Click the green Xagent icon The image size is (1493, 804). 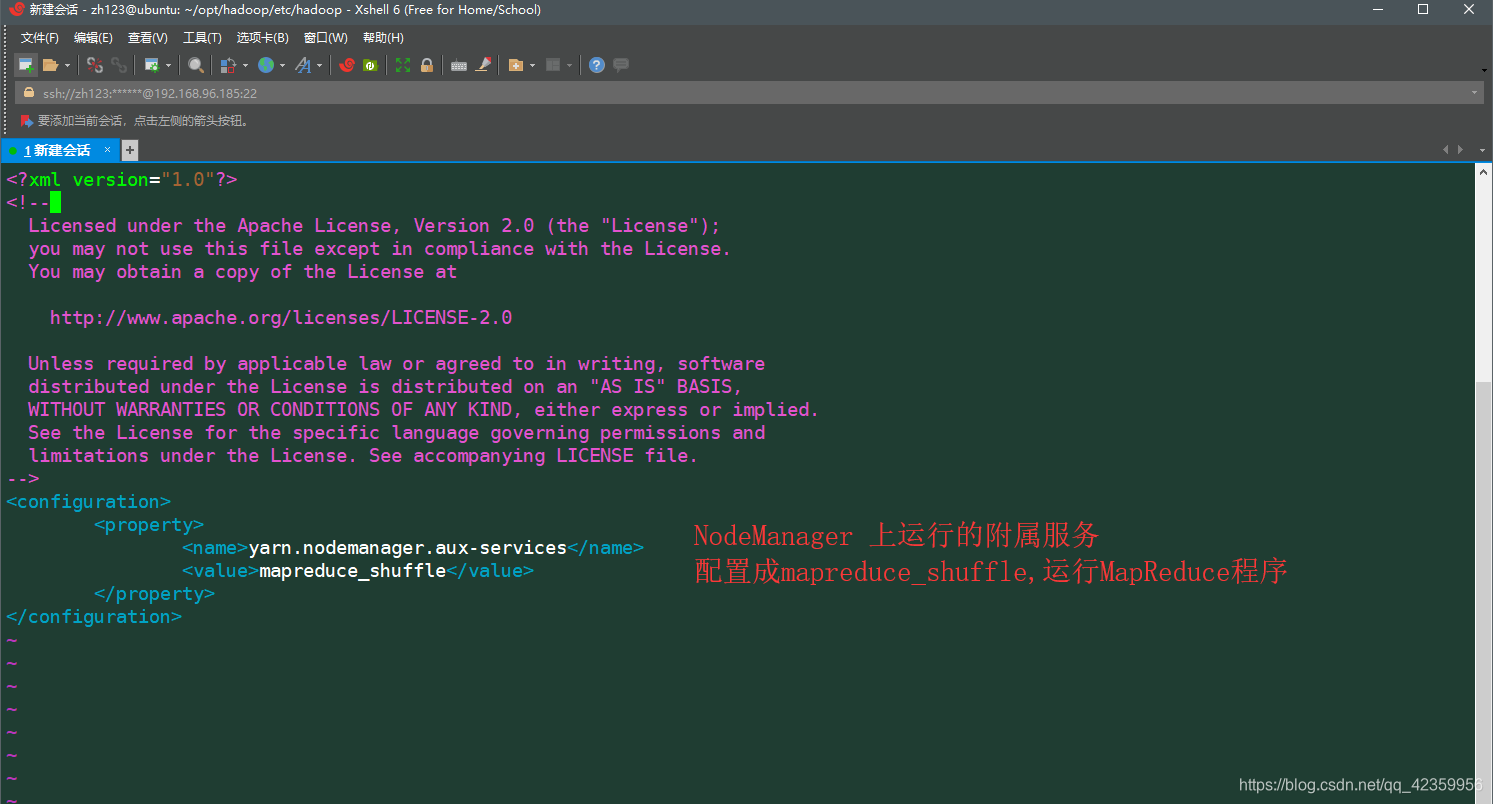tap(370, 65)
